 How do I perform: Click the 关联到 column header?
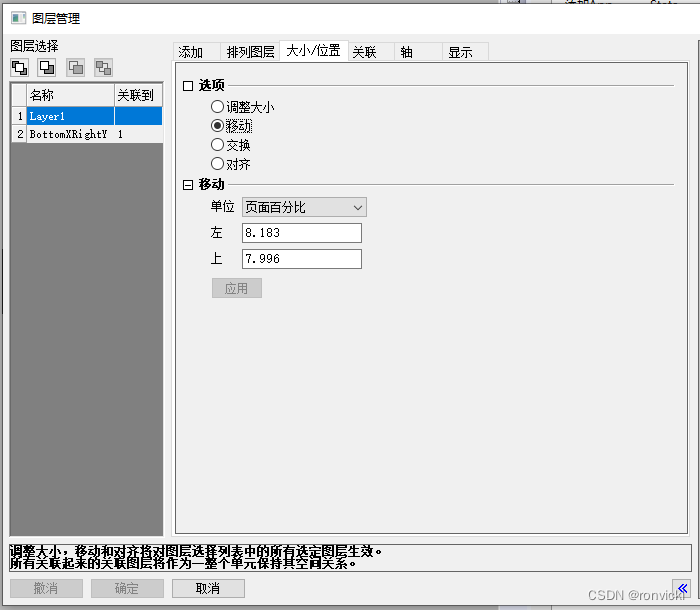pos(138,95)
